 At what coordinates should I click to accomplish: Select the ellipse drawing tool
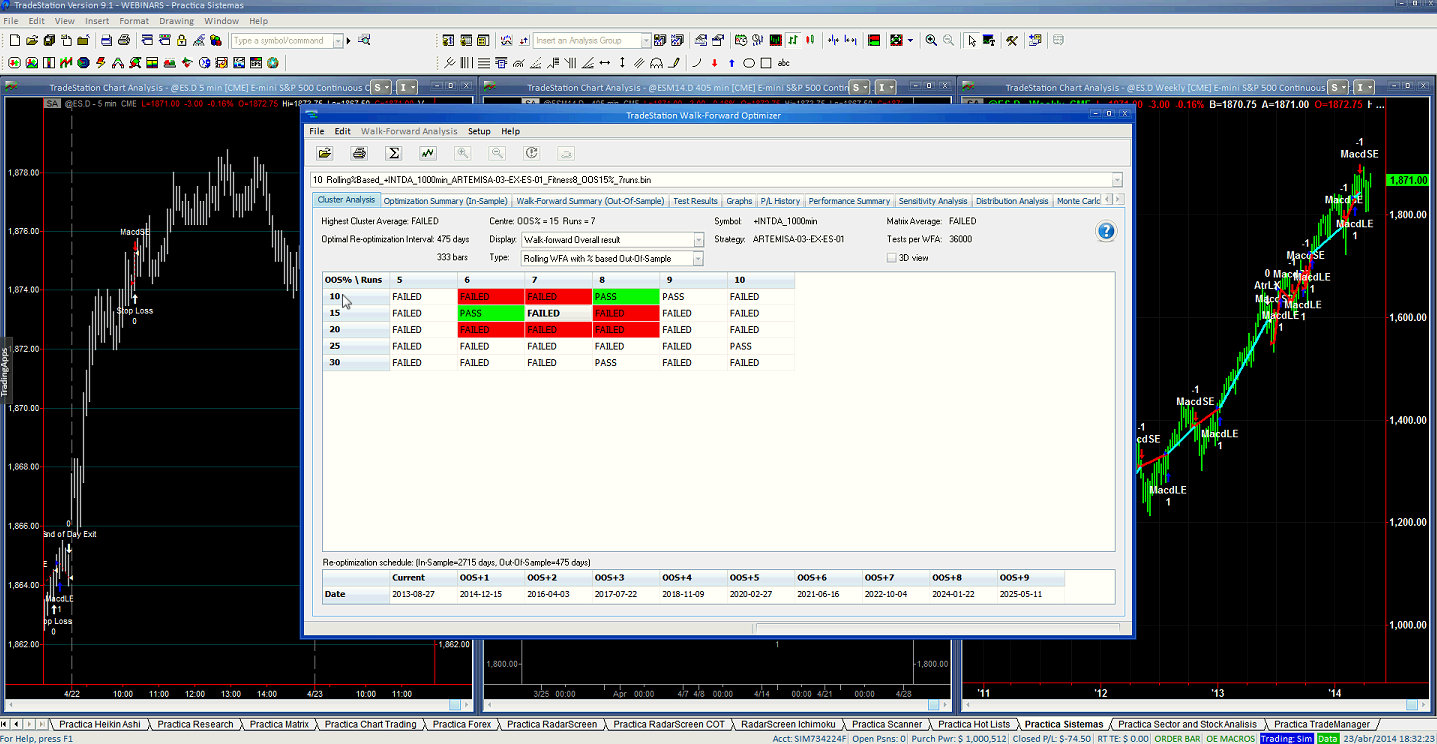pyautogui.click(x=748, y=62)
